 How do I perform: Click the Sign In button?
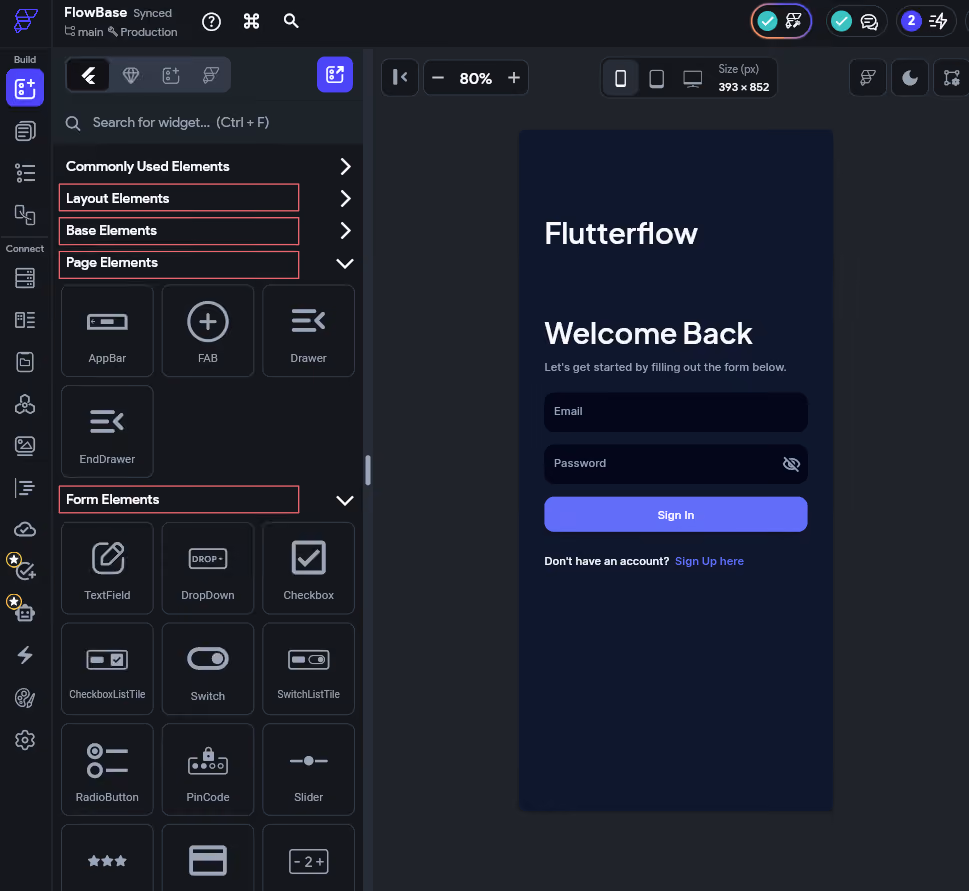(x=675, y=515)
